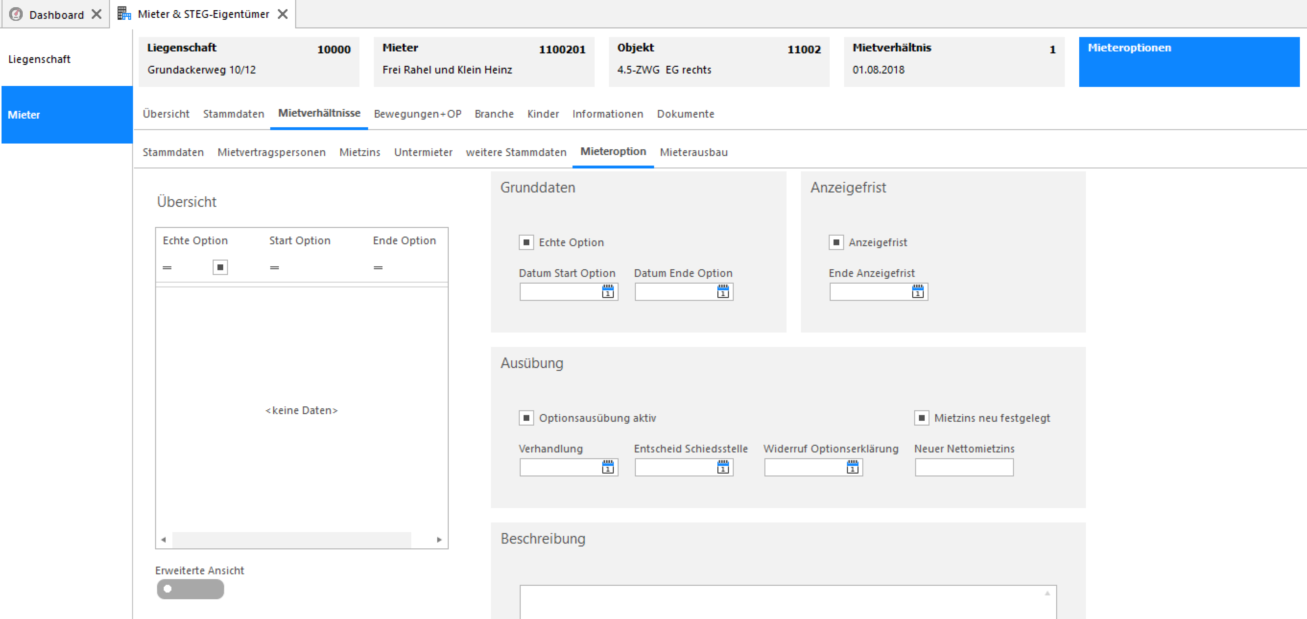Open the Branche tab
Viewport: 1307px width, 619px height.
[x=494, y=114]
